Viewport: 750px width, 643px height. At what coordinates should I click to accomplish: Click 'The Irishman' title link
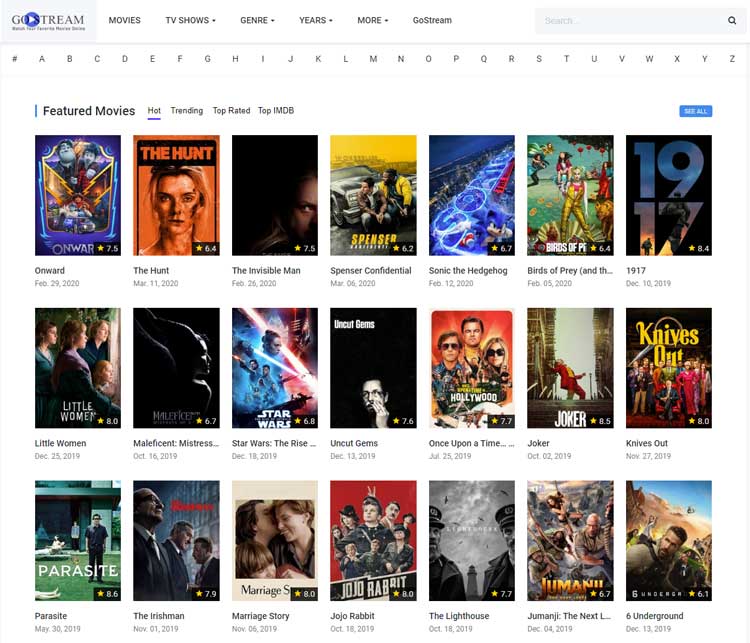(159, 616)
